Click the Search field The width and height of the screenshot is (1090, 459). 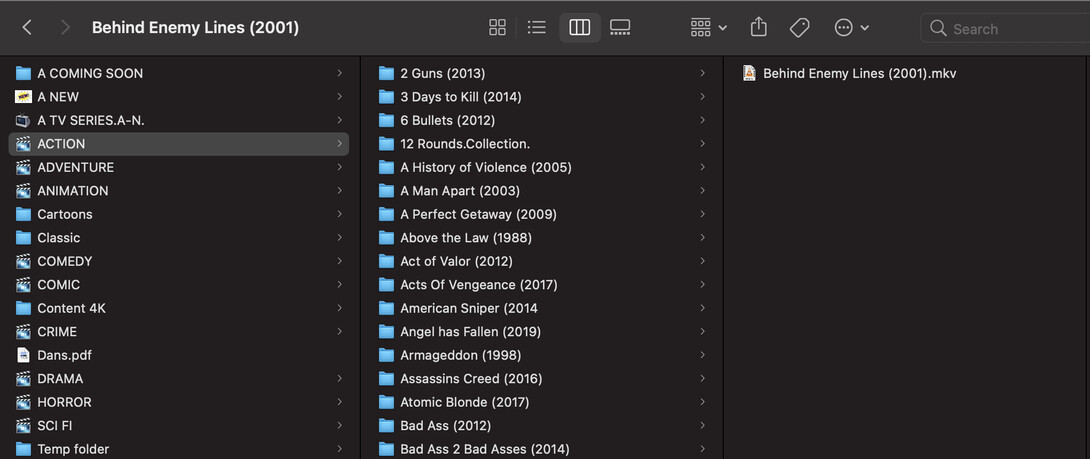point(1005,29)
